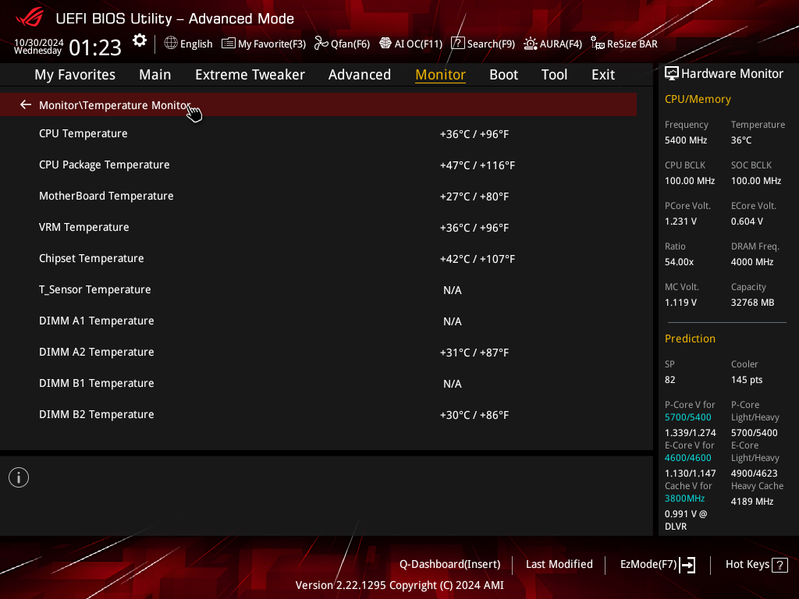Open the My Favorites tab
Viewport: 799px width, 599px height.
[75, 75]
